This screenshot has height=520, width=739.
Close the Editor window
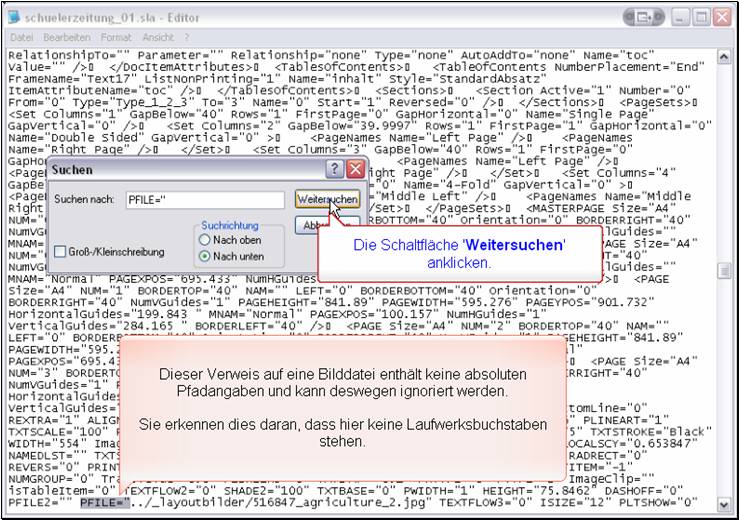[723, 17]
